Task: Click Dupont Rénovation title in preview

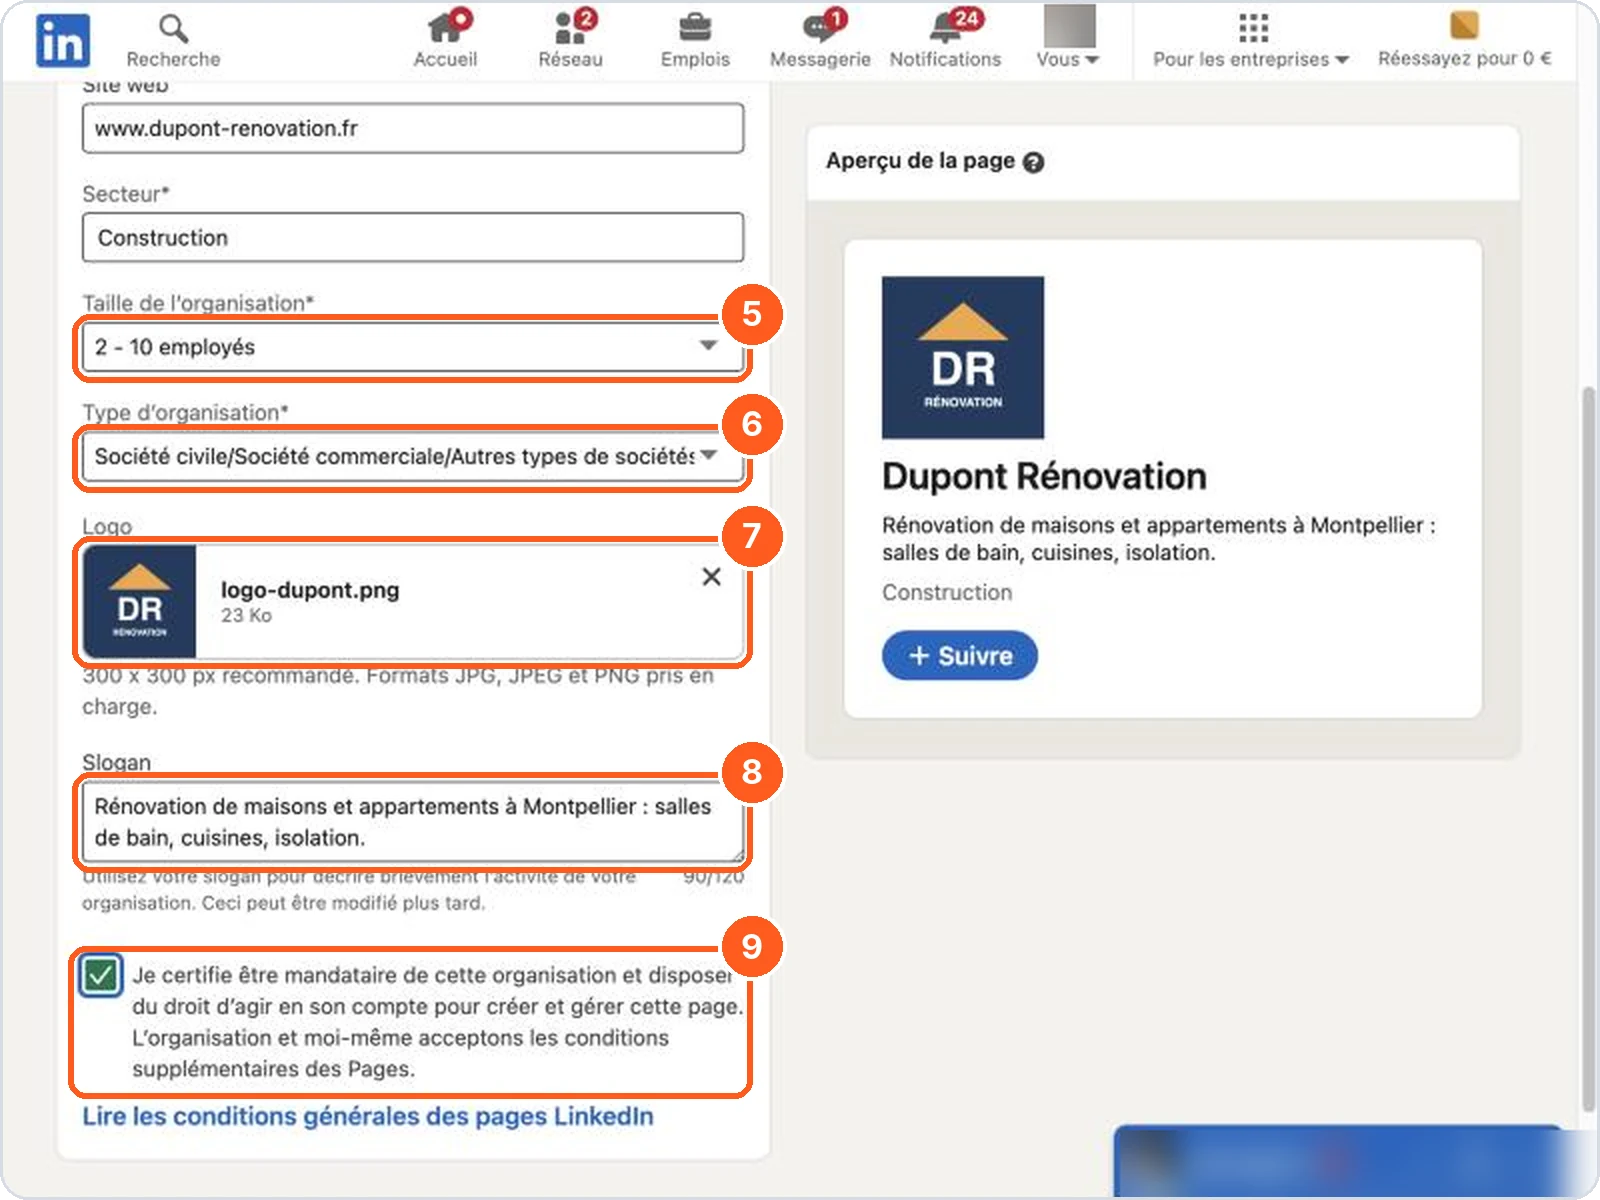Action: pyautogui.click(x=1044, y=476)
